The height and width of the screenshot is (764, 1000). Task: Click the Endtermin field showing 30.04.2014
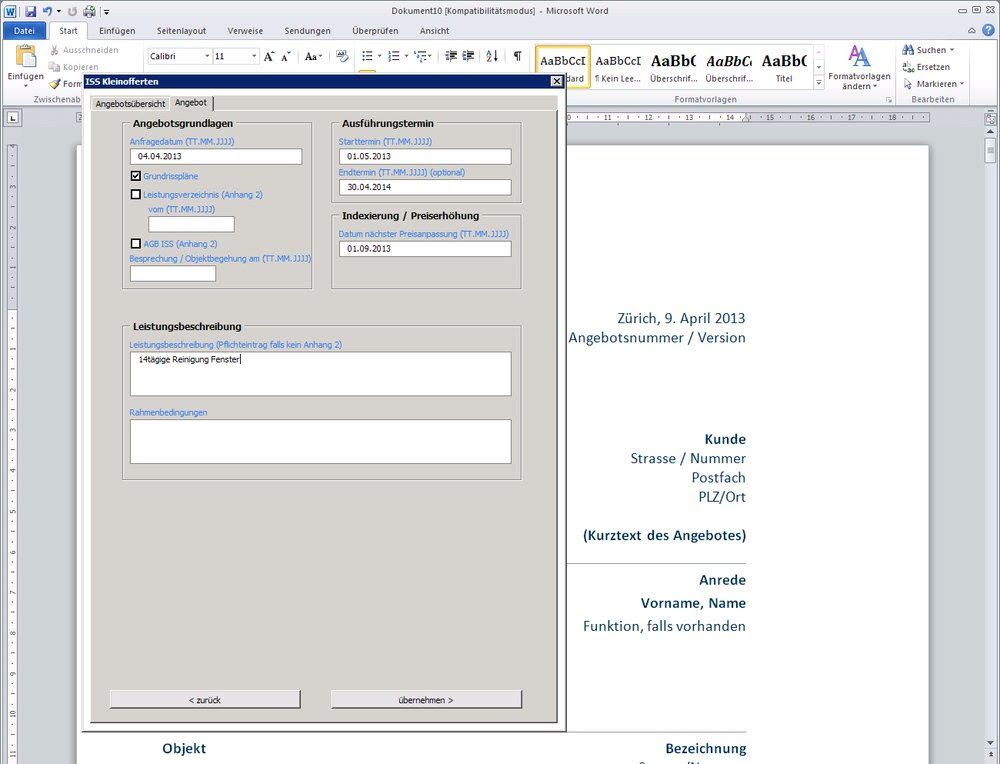point(425,187)
